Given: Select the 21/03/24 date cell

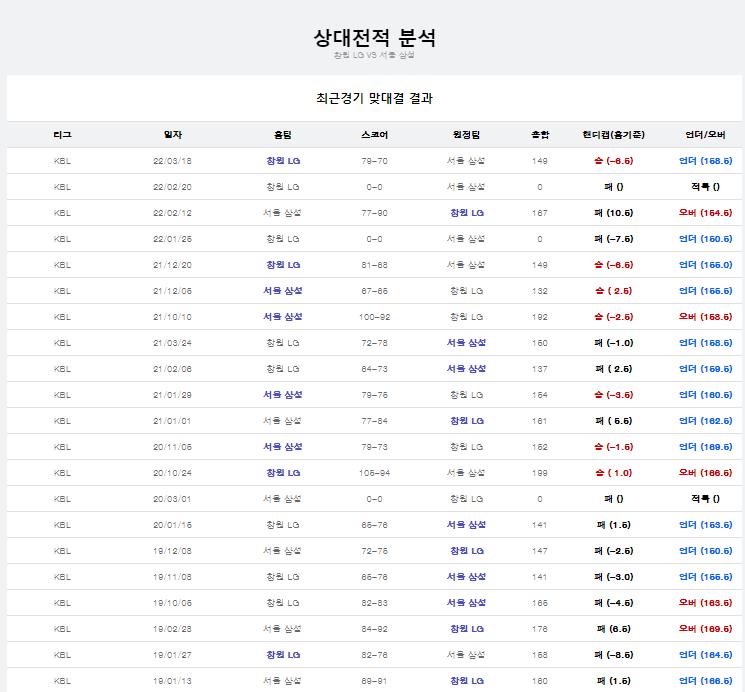Looking at the screenshot, I should (172, 343).
